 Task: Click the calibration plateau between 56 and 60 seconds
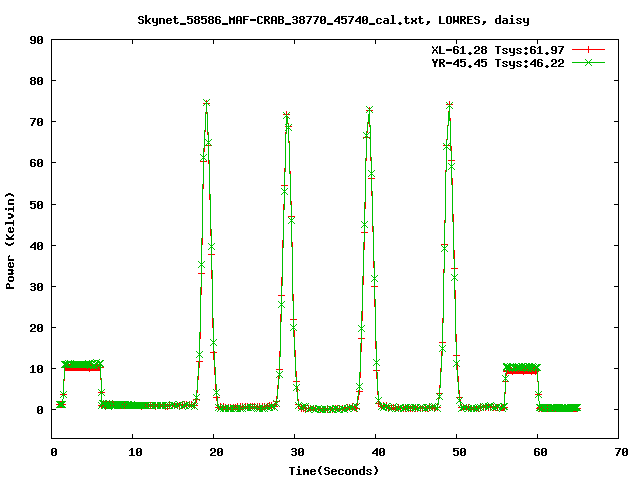522,369
